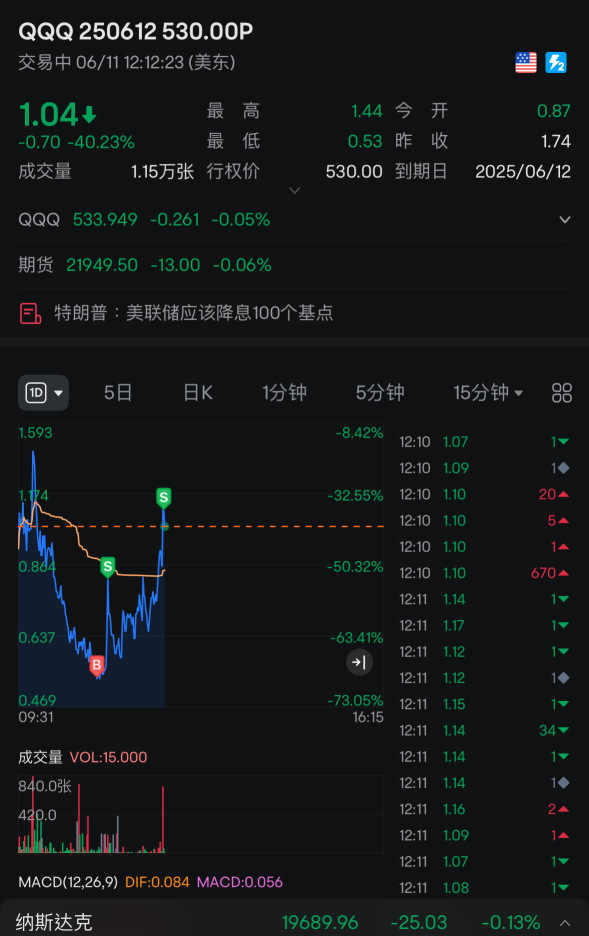Image resolution: width=589 pixels, height=936 pixels.
Task: Tap the 今开 0.87 value
Action: 553,111
